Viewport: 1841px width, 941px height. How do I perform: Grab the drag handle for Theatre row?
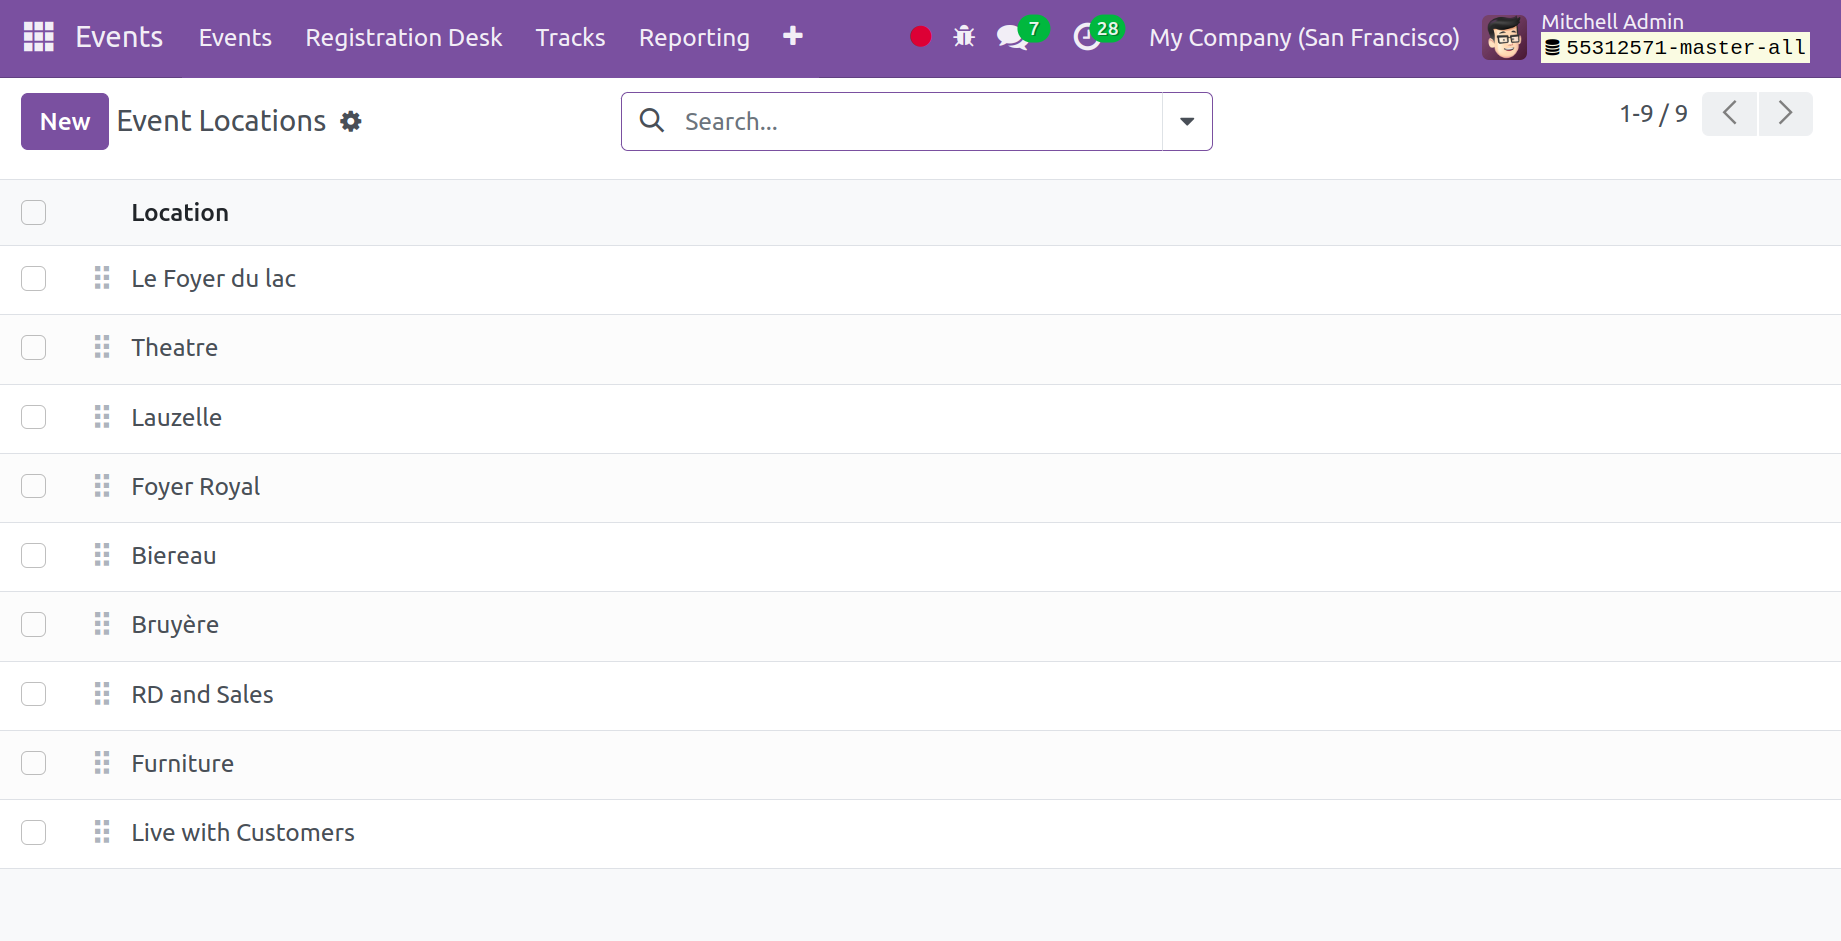(102, 347)
